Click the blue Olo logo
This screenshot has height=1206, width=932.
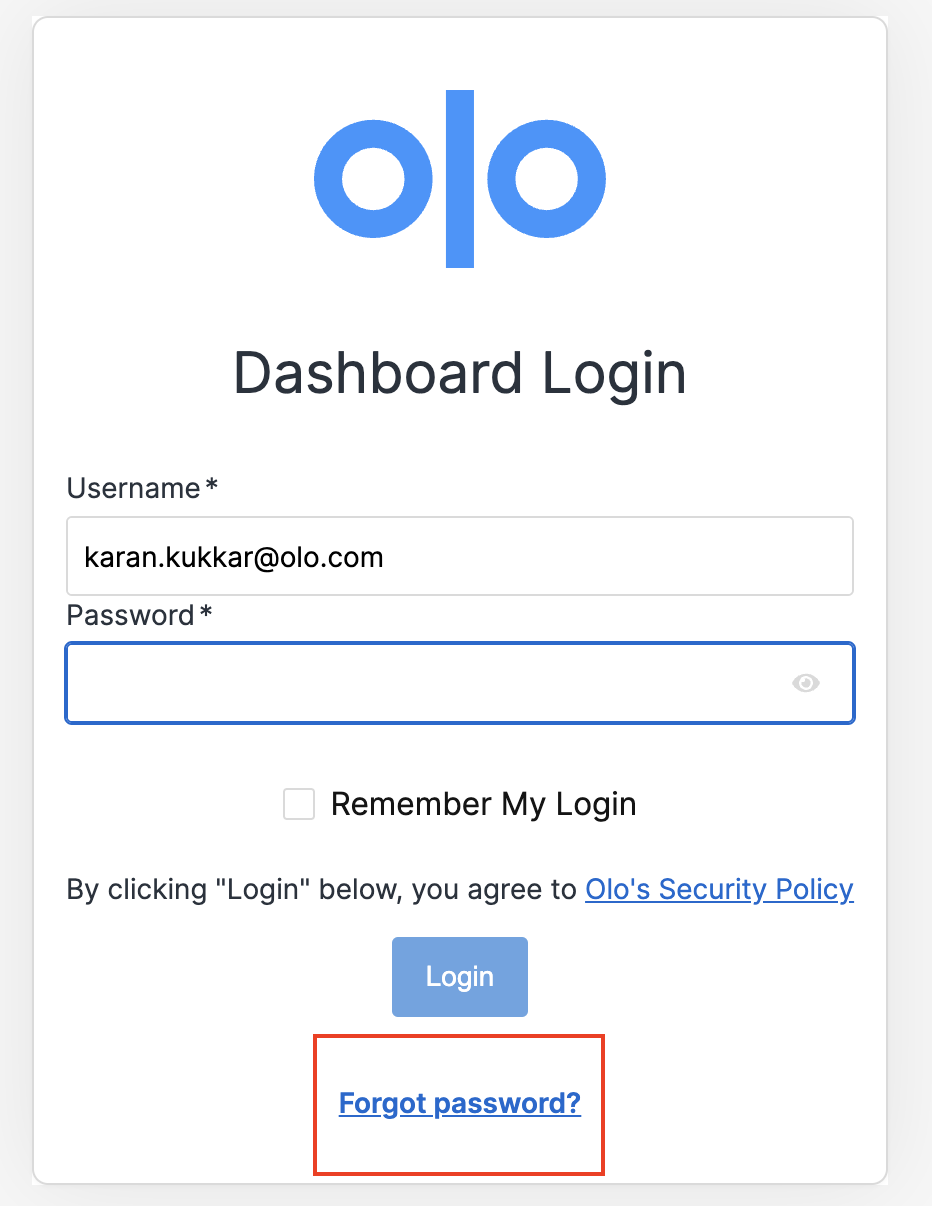coord(460,179)
